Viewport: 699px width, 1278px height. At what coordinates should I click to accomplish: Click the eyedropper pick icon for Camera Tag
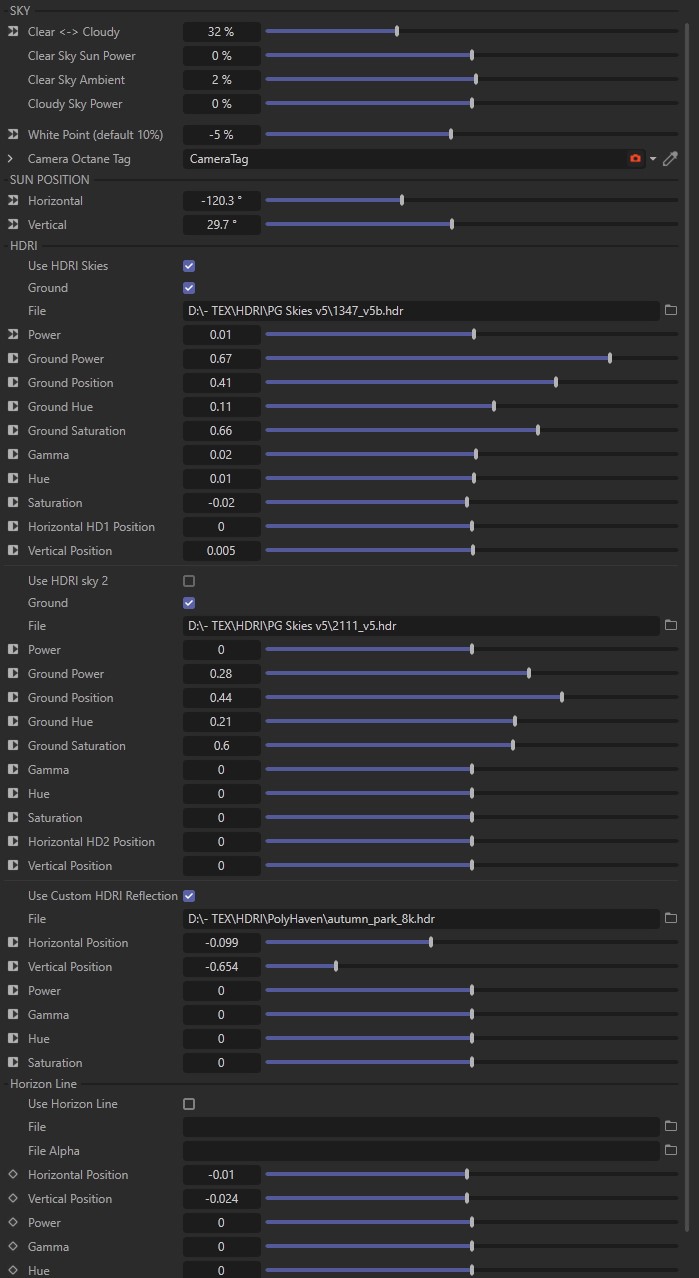click(671, 159)
